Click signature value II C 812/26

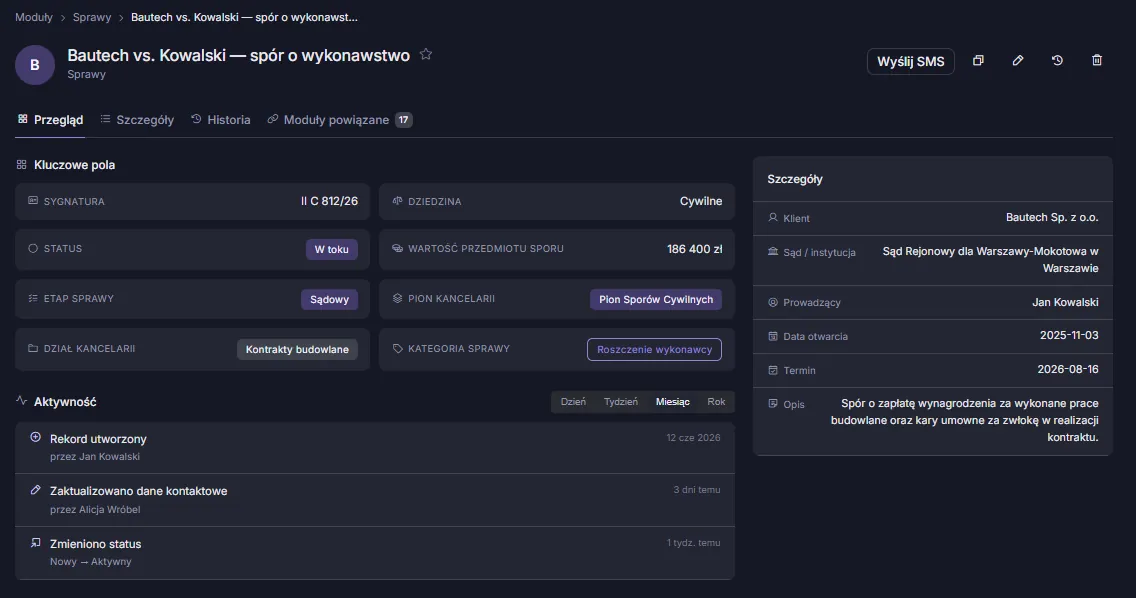tap(330, 201)
